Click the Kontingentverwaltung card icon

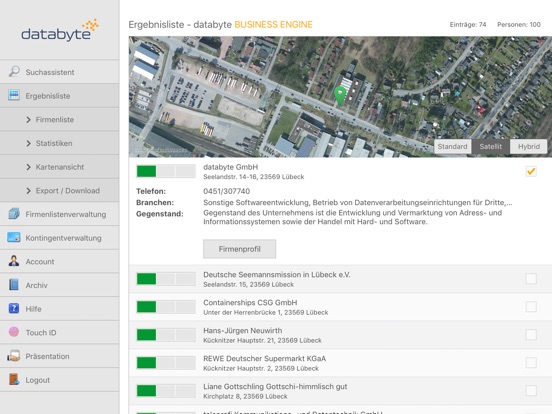coord(14,237)
